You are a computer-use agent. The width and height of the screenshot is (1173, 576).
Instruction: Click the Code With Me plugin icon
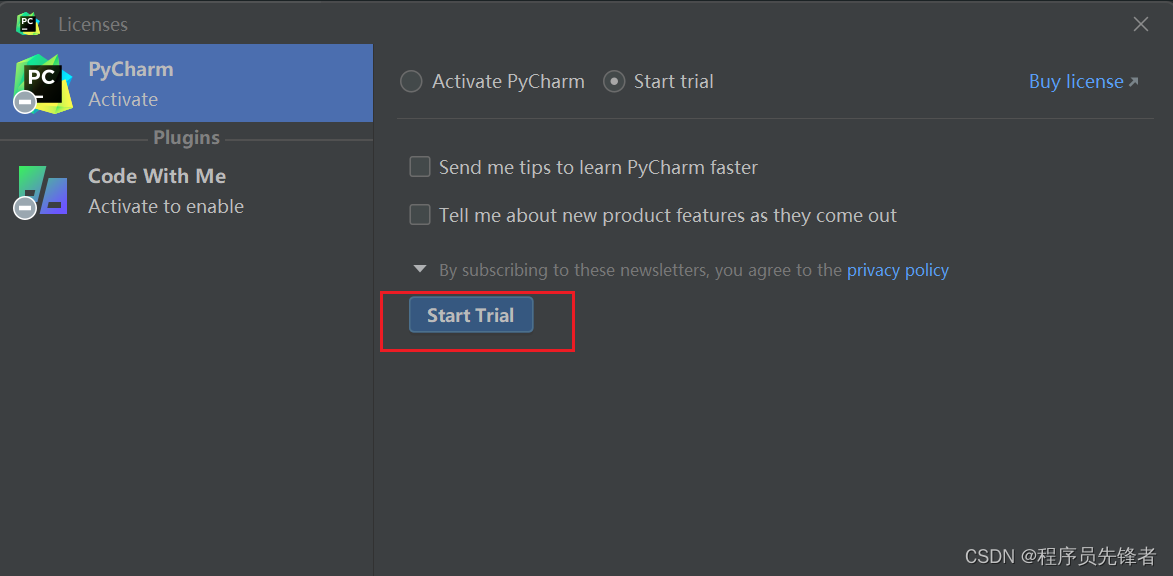click(43, 190)
